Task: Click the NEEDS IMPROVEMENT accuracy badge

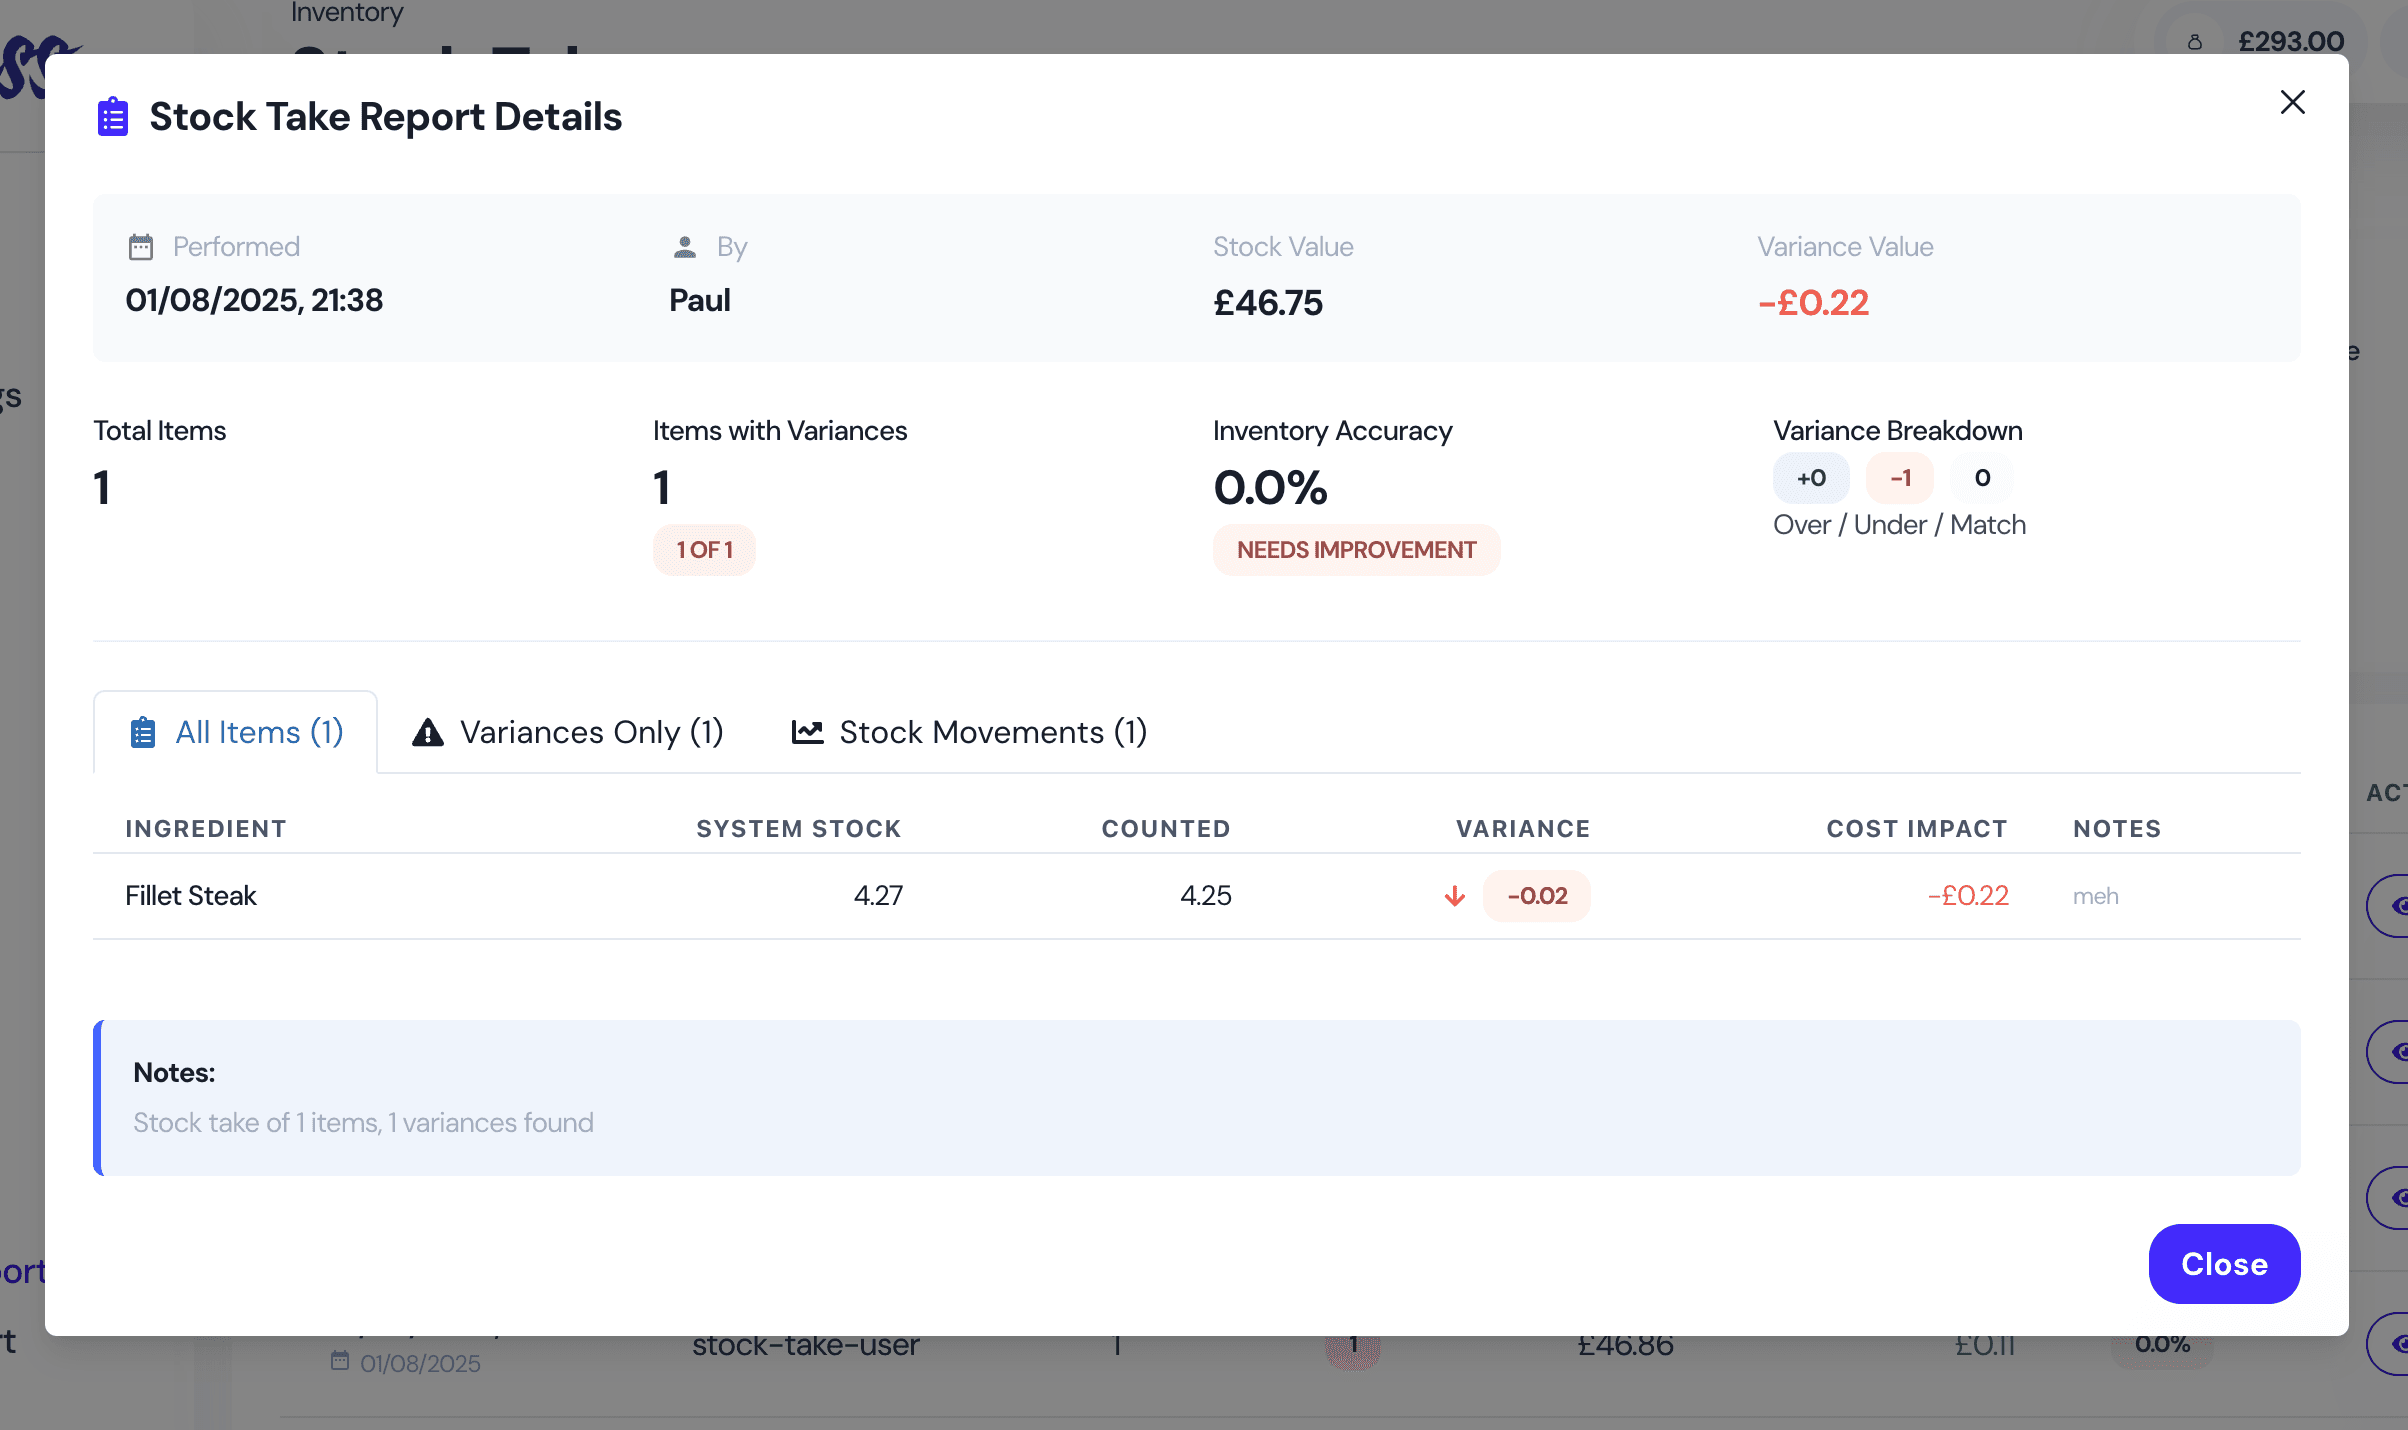Action: 1356,550
